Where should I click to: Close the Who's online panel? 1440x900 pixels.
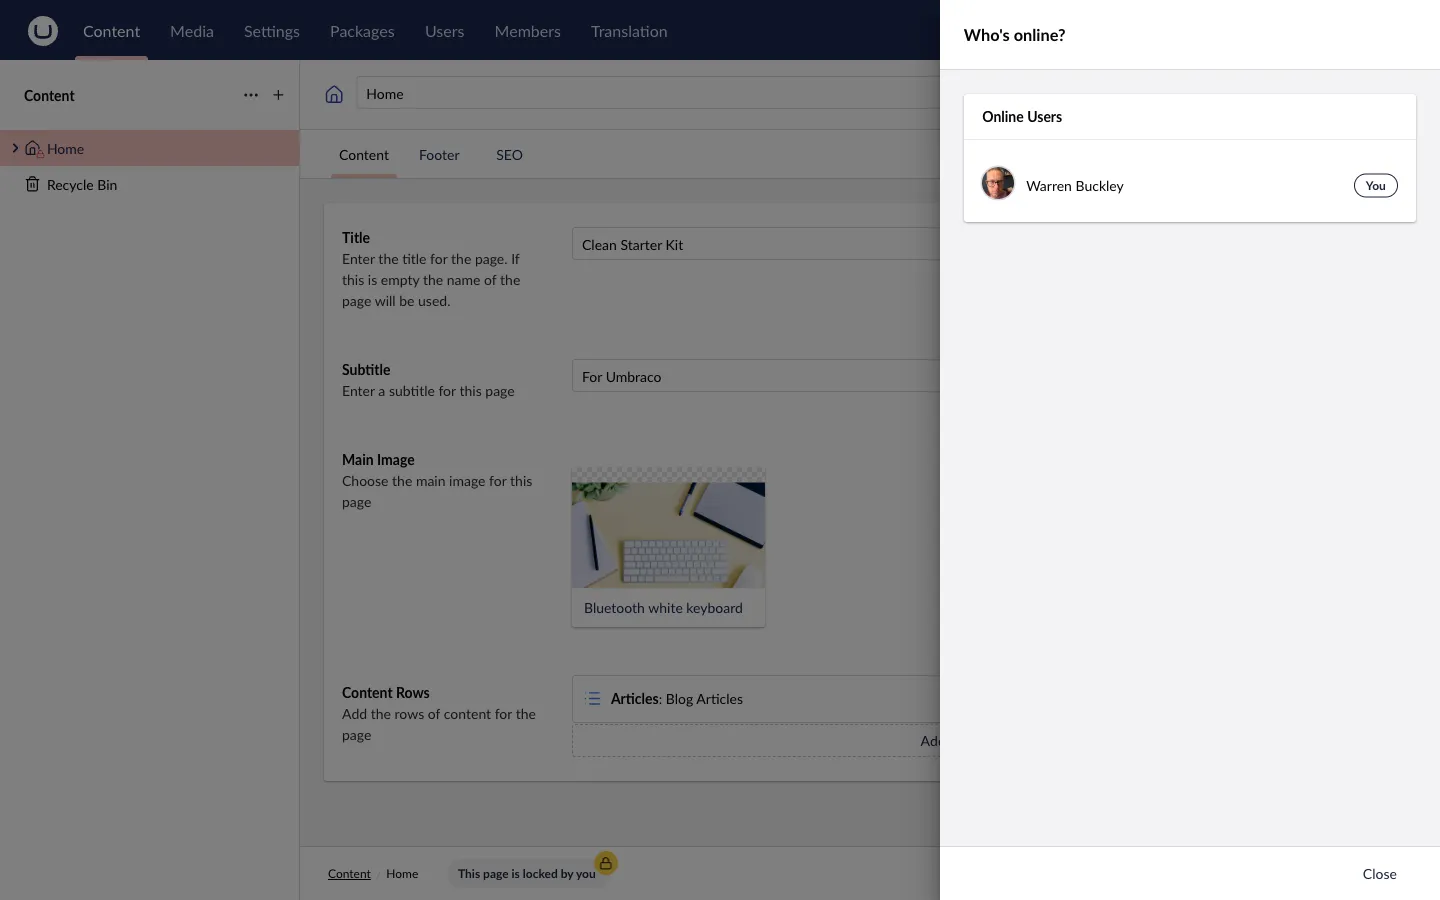point(1379,874)
